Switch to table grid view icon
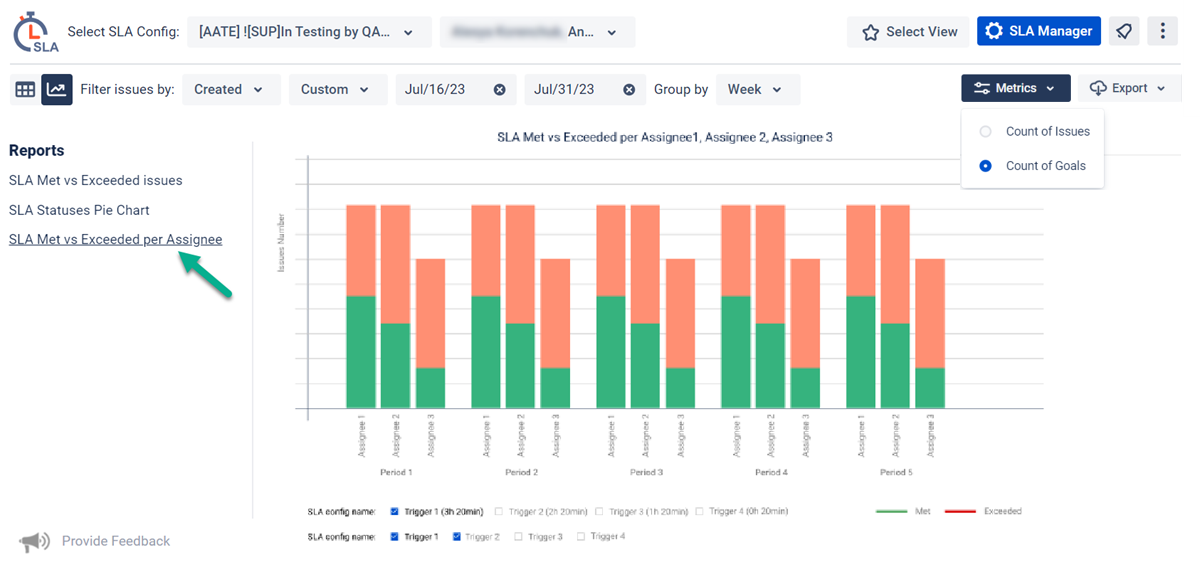Image resolution: width=1200 pixels, height=562 pixels. (x=25, y=90)
